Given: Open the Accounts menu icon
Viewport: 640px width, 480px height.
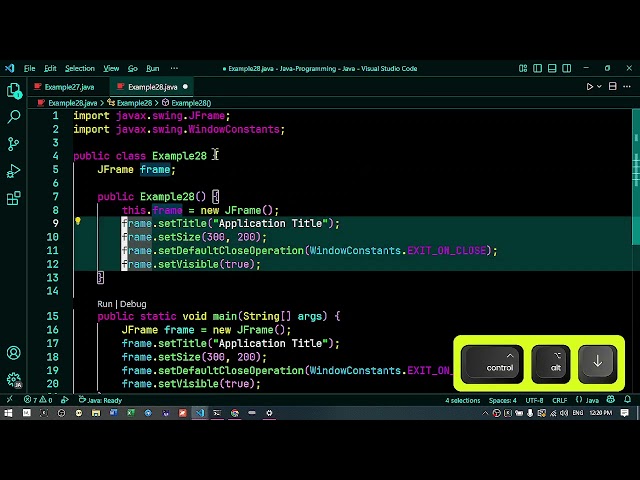Looking at the screenshot, I should pyautogui.click(x=13, y=353).
